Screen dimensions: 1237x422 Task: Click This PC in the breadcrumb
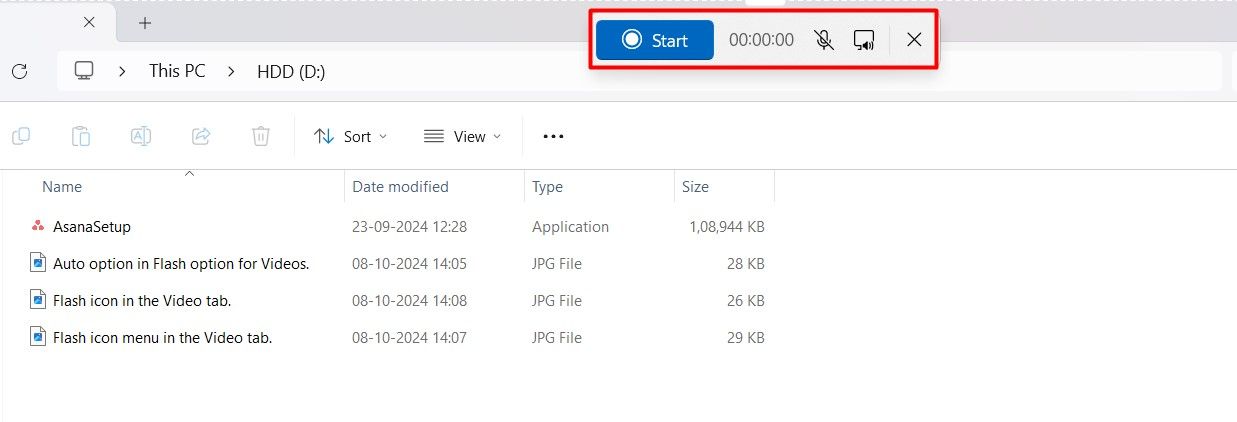(x=177, y=71)
